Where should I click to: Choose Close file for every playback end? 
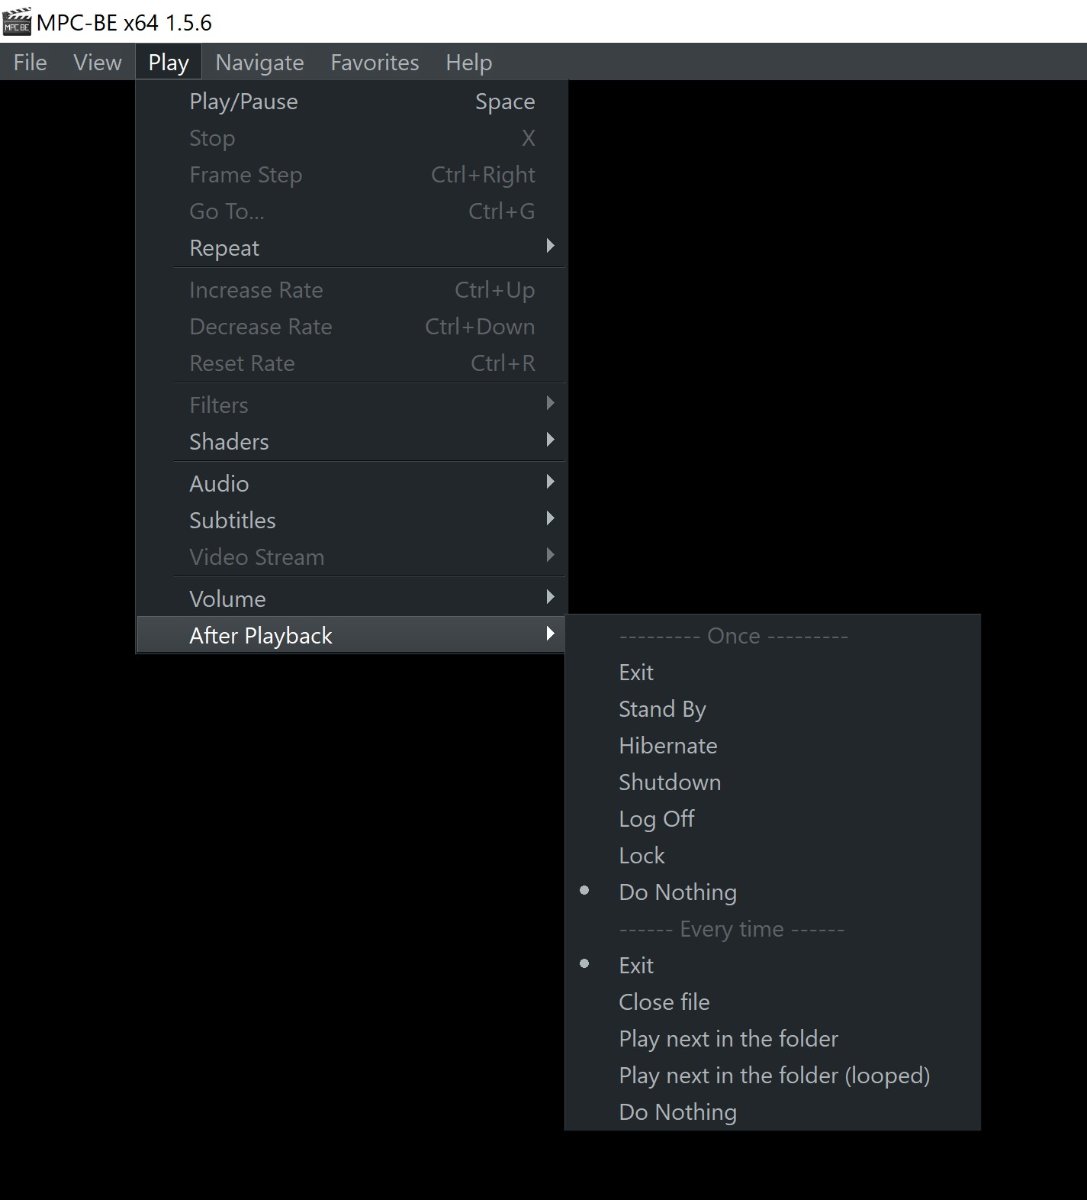click(664, 1001)
